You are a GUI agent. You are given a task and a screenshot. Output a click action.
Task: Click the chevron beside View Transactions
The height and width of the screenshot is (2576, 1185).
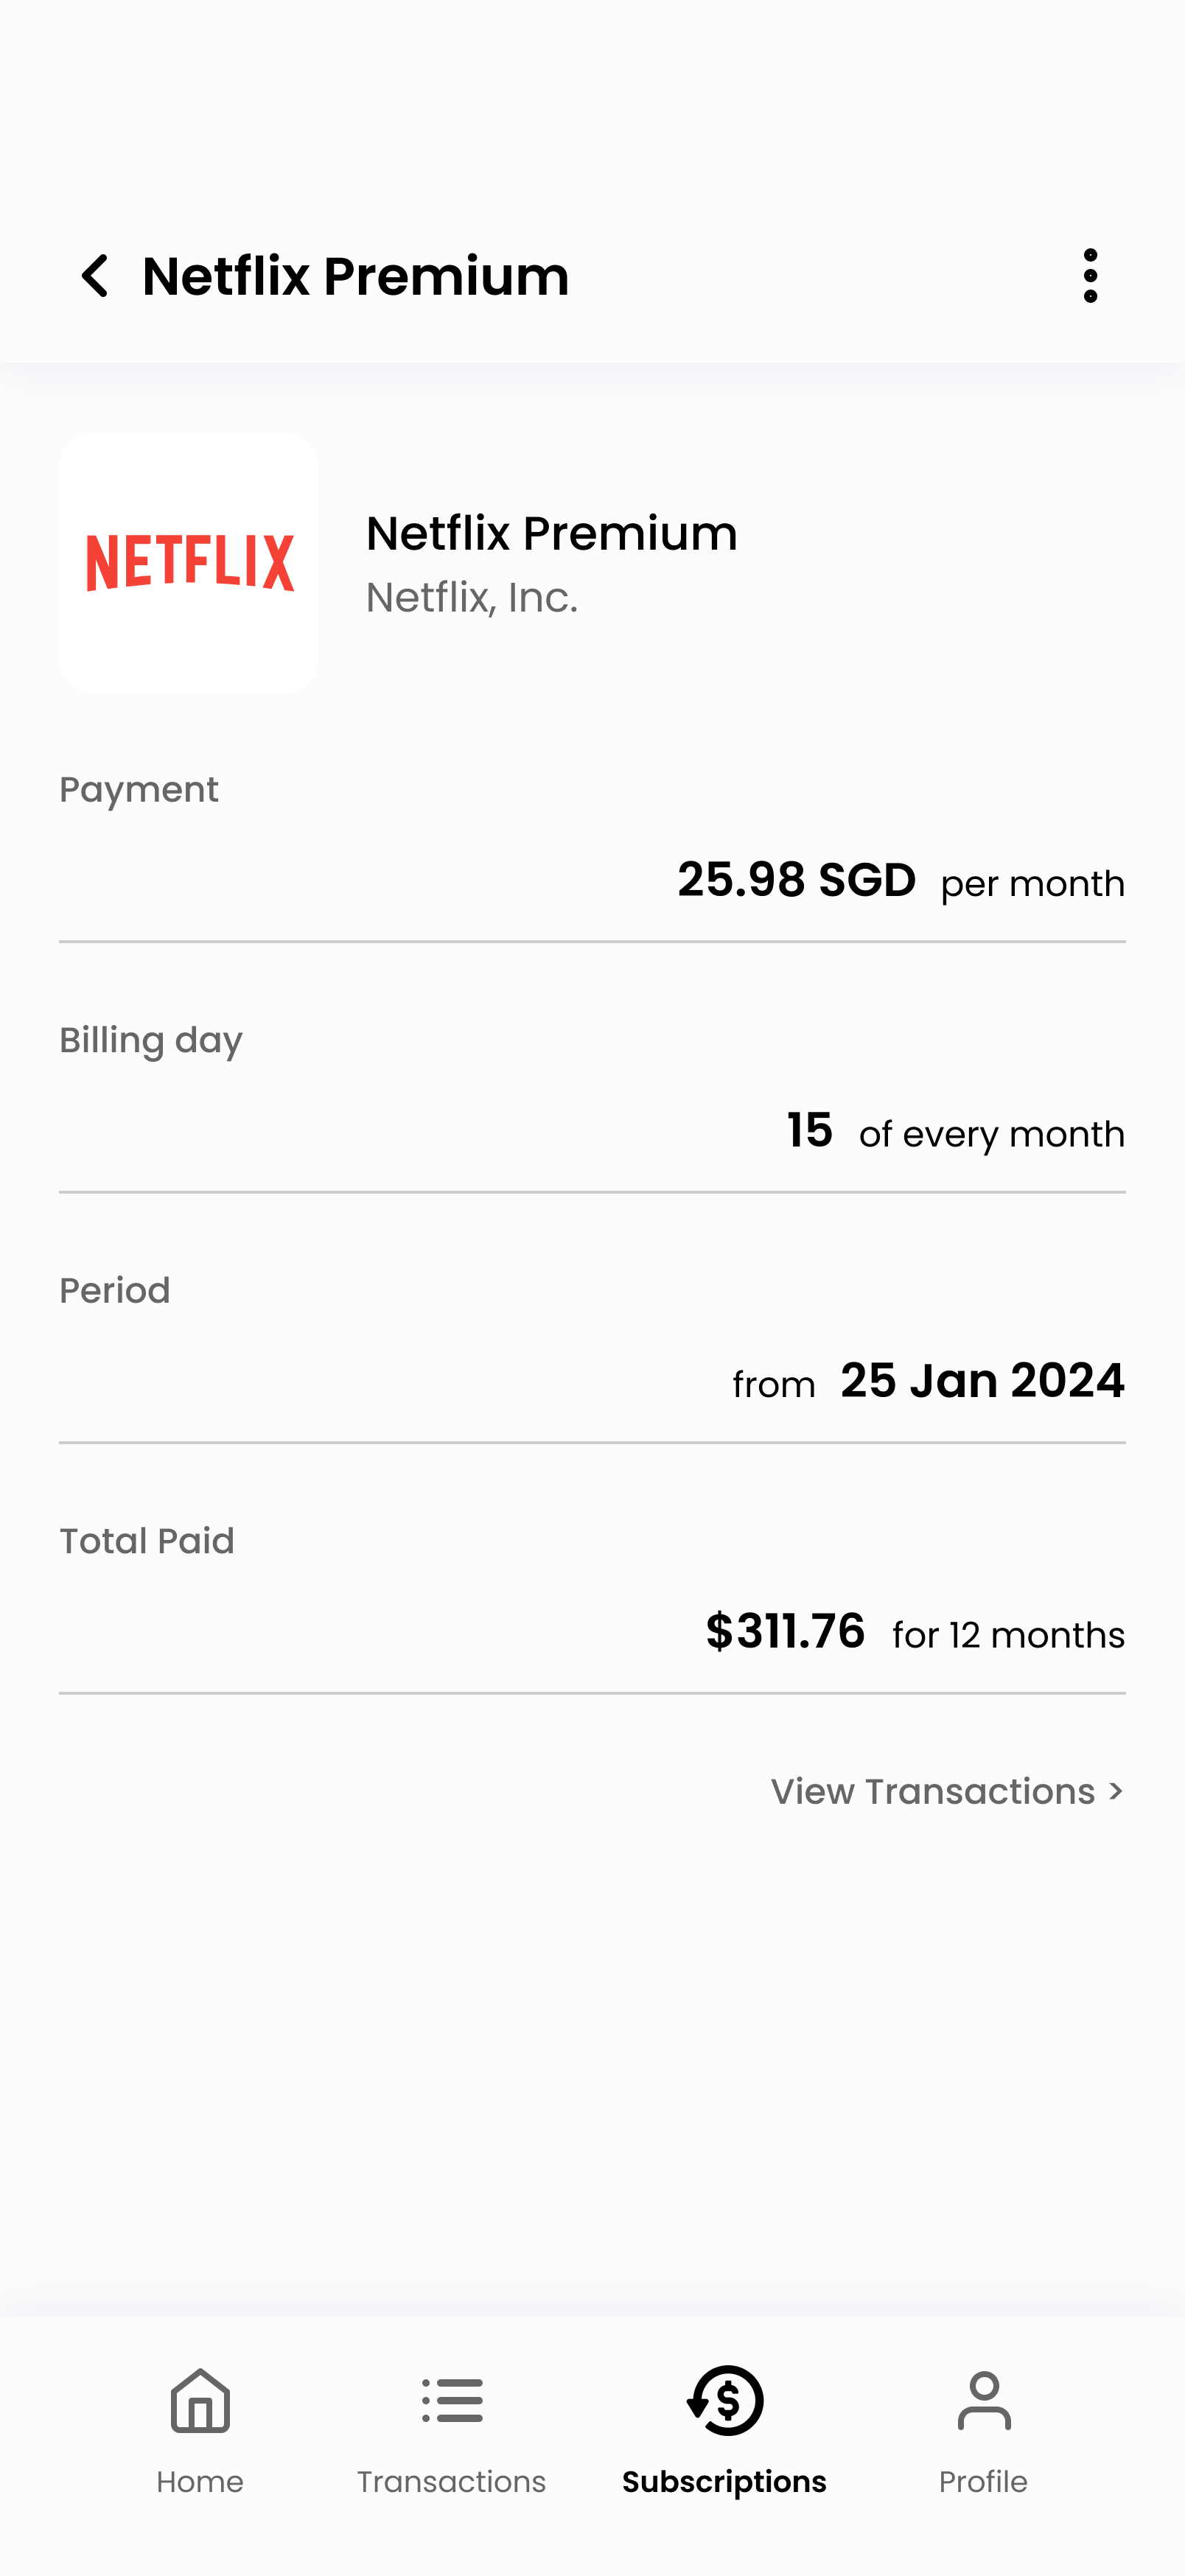[x=1116, y=1792]
